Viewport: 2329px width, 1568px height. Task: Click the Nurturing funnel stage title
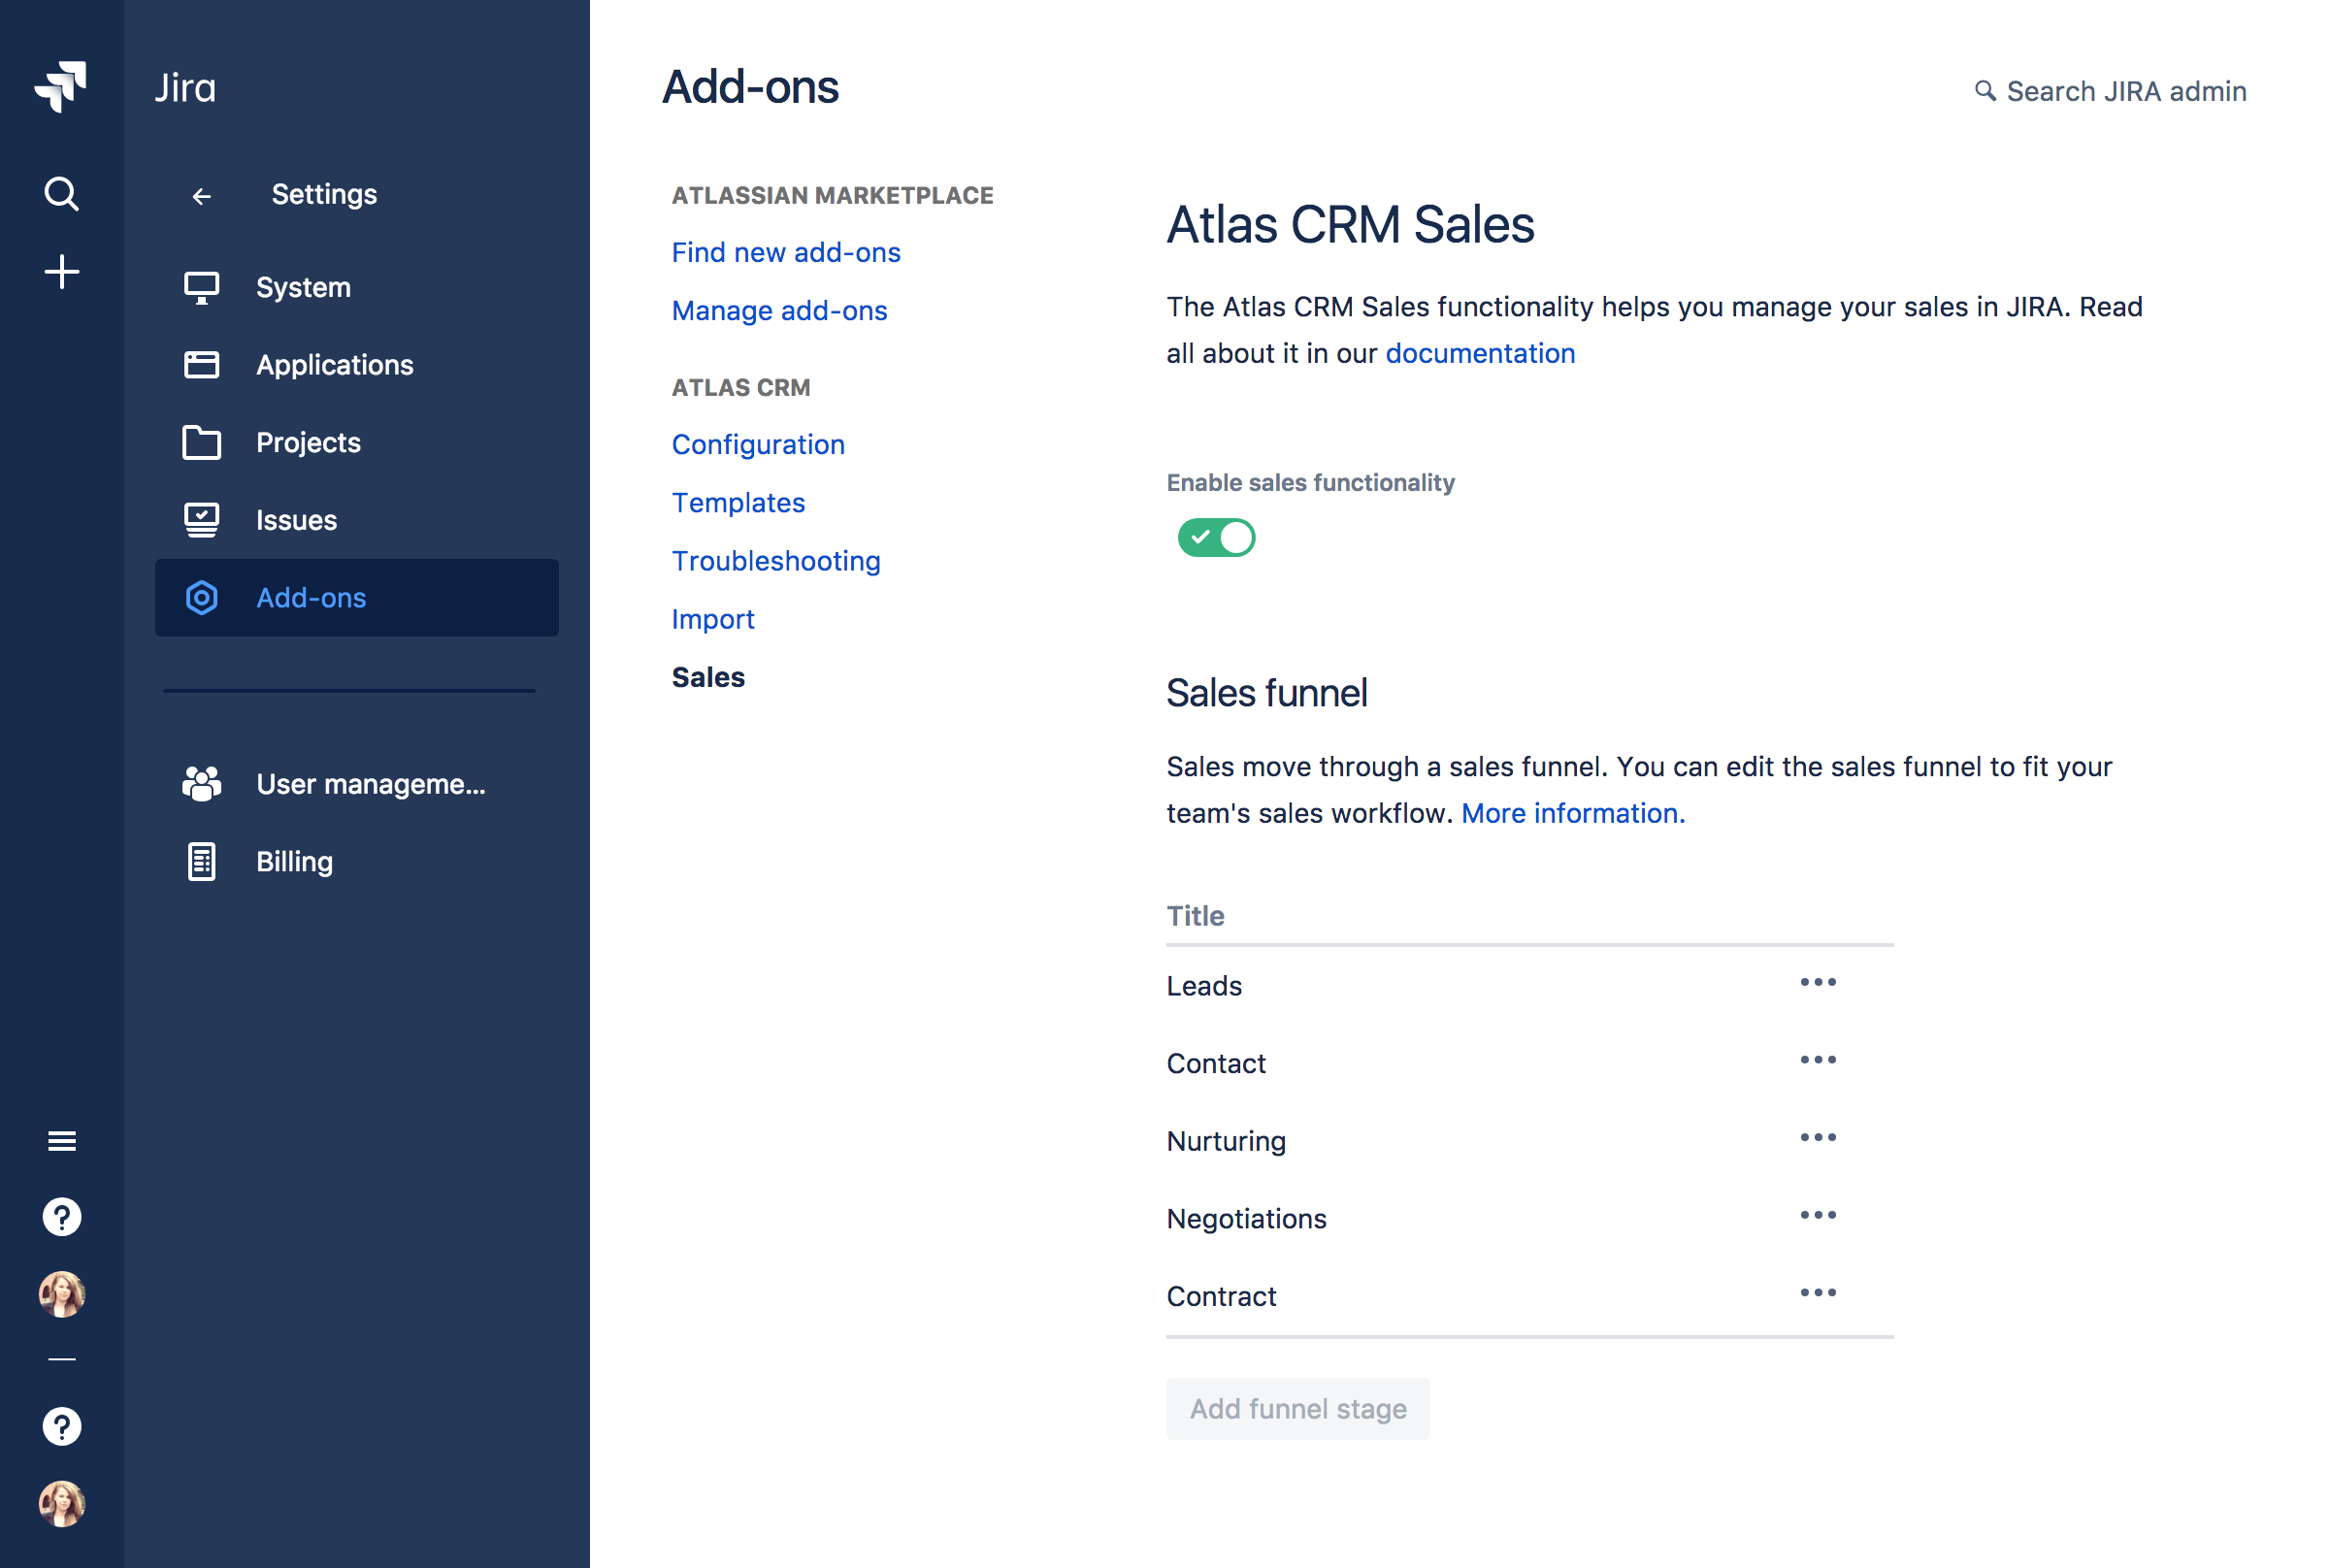pyautogui.click(x=1226, y=1141)
